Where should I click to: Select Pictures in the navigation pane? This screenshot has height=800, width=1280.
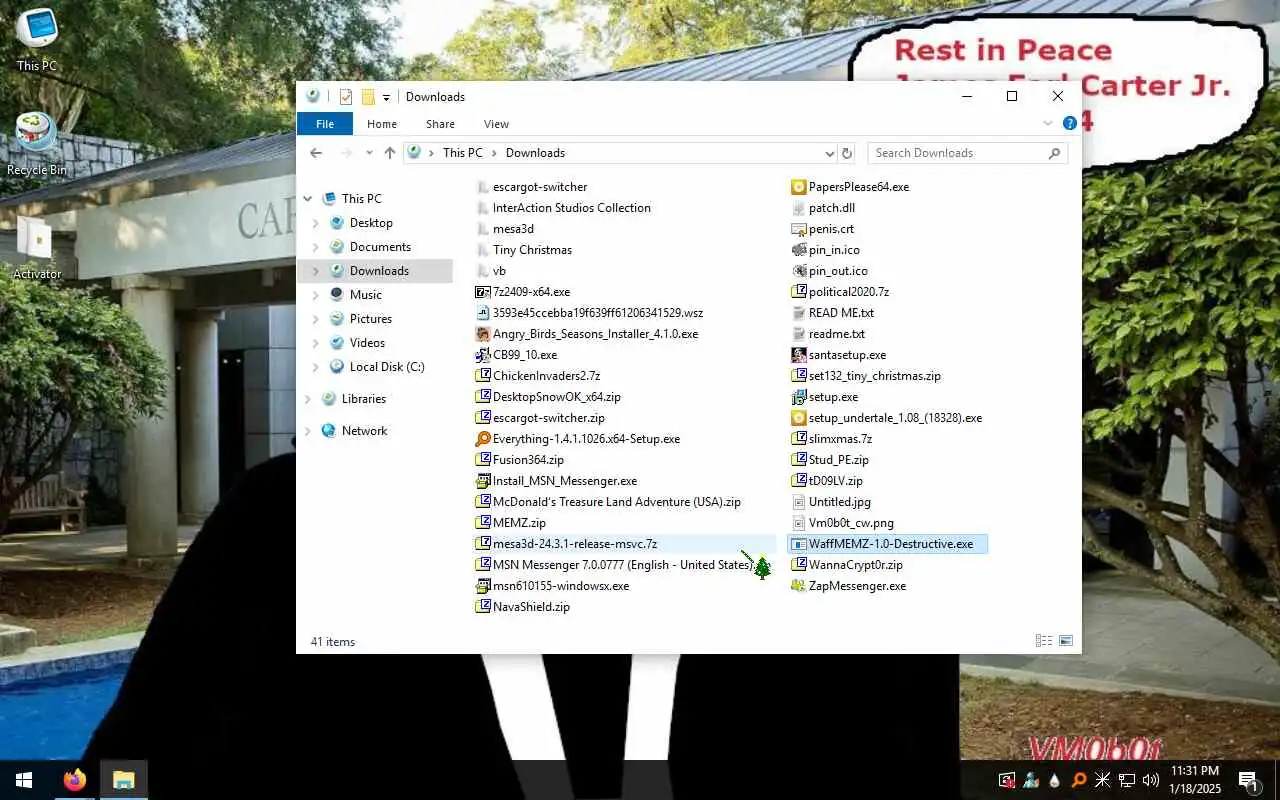[x=370, y=319]
